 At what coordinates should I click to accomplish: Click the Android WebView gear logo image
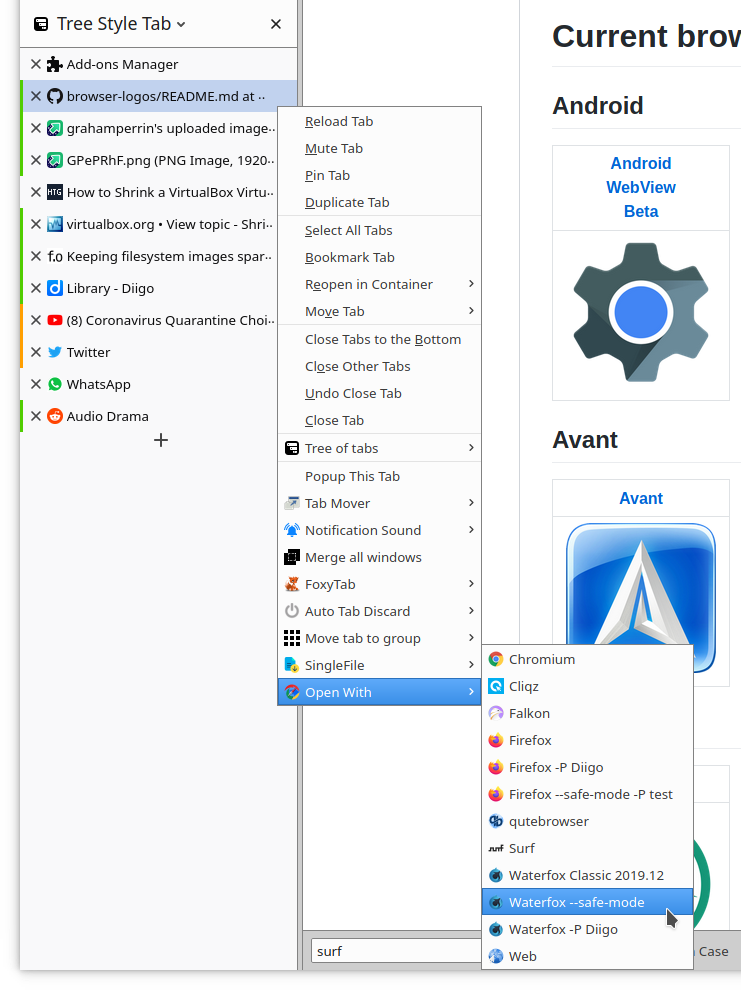tap(641, 312)
